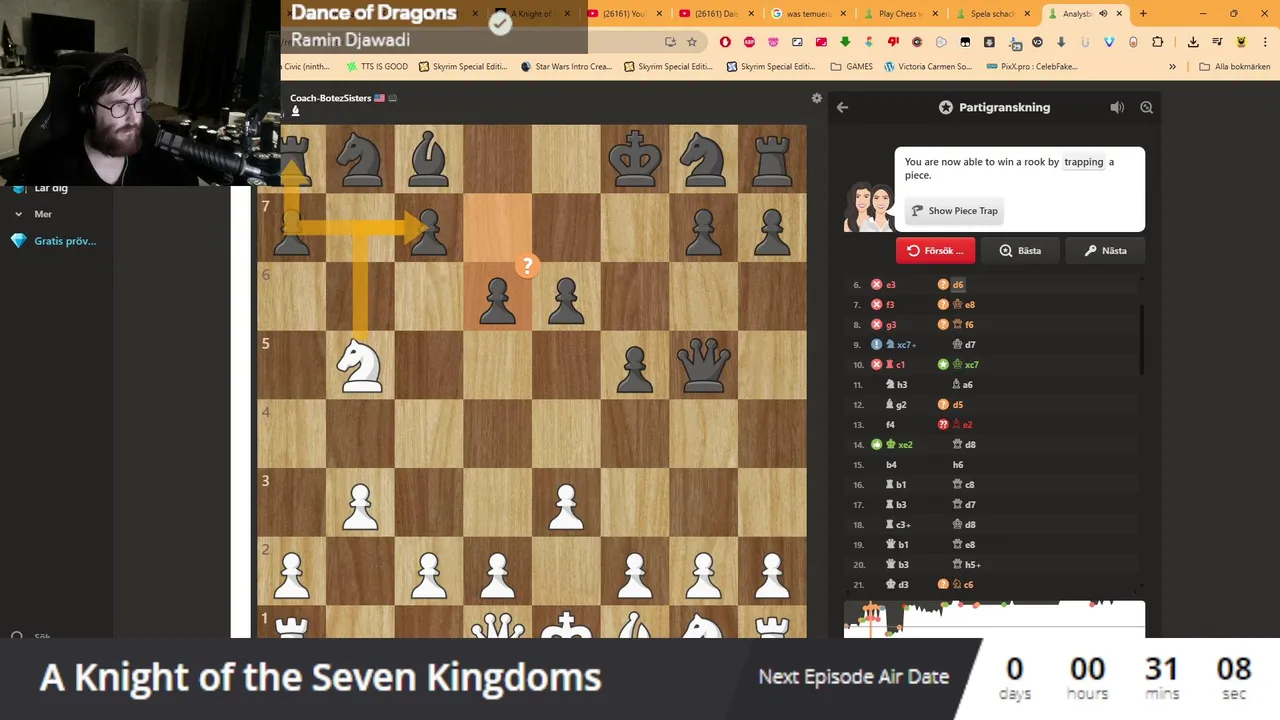Mute audio on the Analysbr tab

coord(1103,14)
